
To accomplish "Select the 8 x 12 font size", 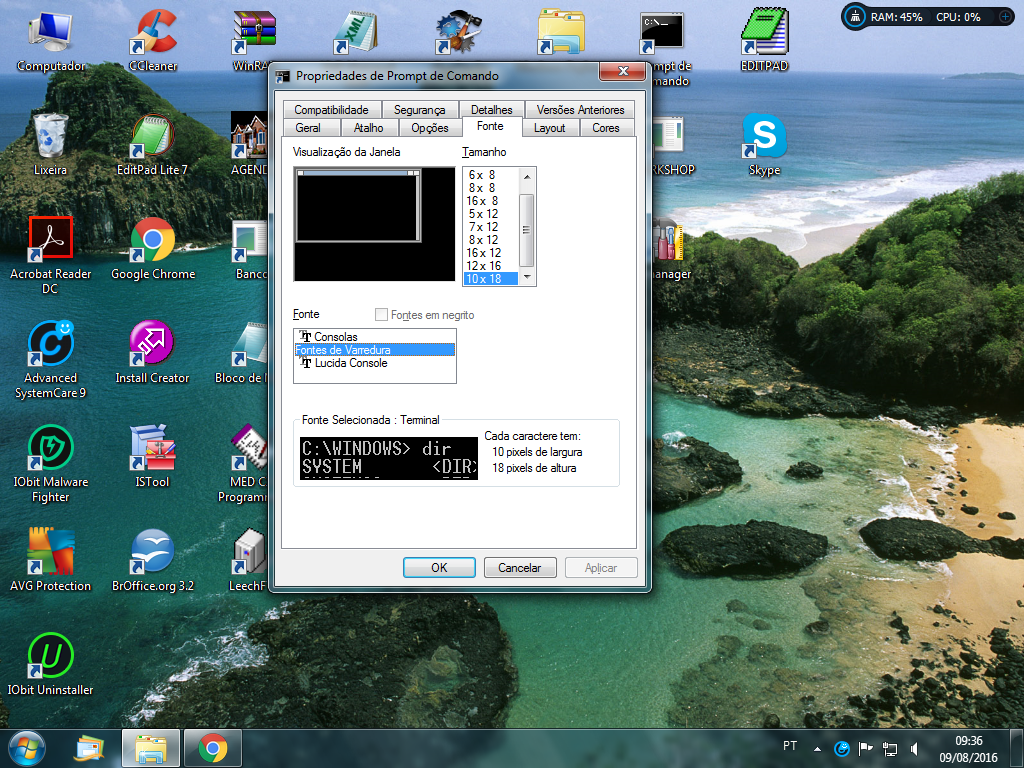I will pos(483,240).
